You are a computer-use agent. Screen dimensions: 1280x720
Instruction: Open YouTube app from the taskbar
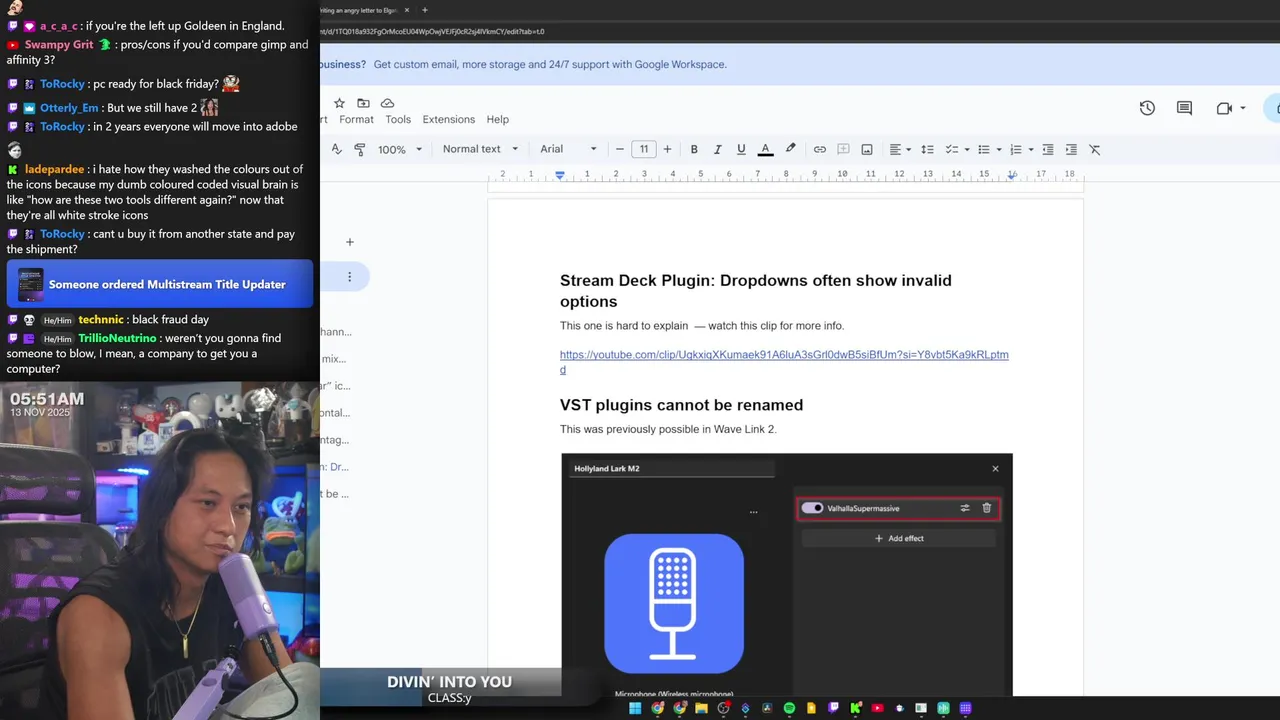pyautogui.click(x=877, y=708)
